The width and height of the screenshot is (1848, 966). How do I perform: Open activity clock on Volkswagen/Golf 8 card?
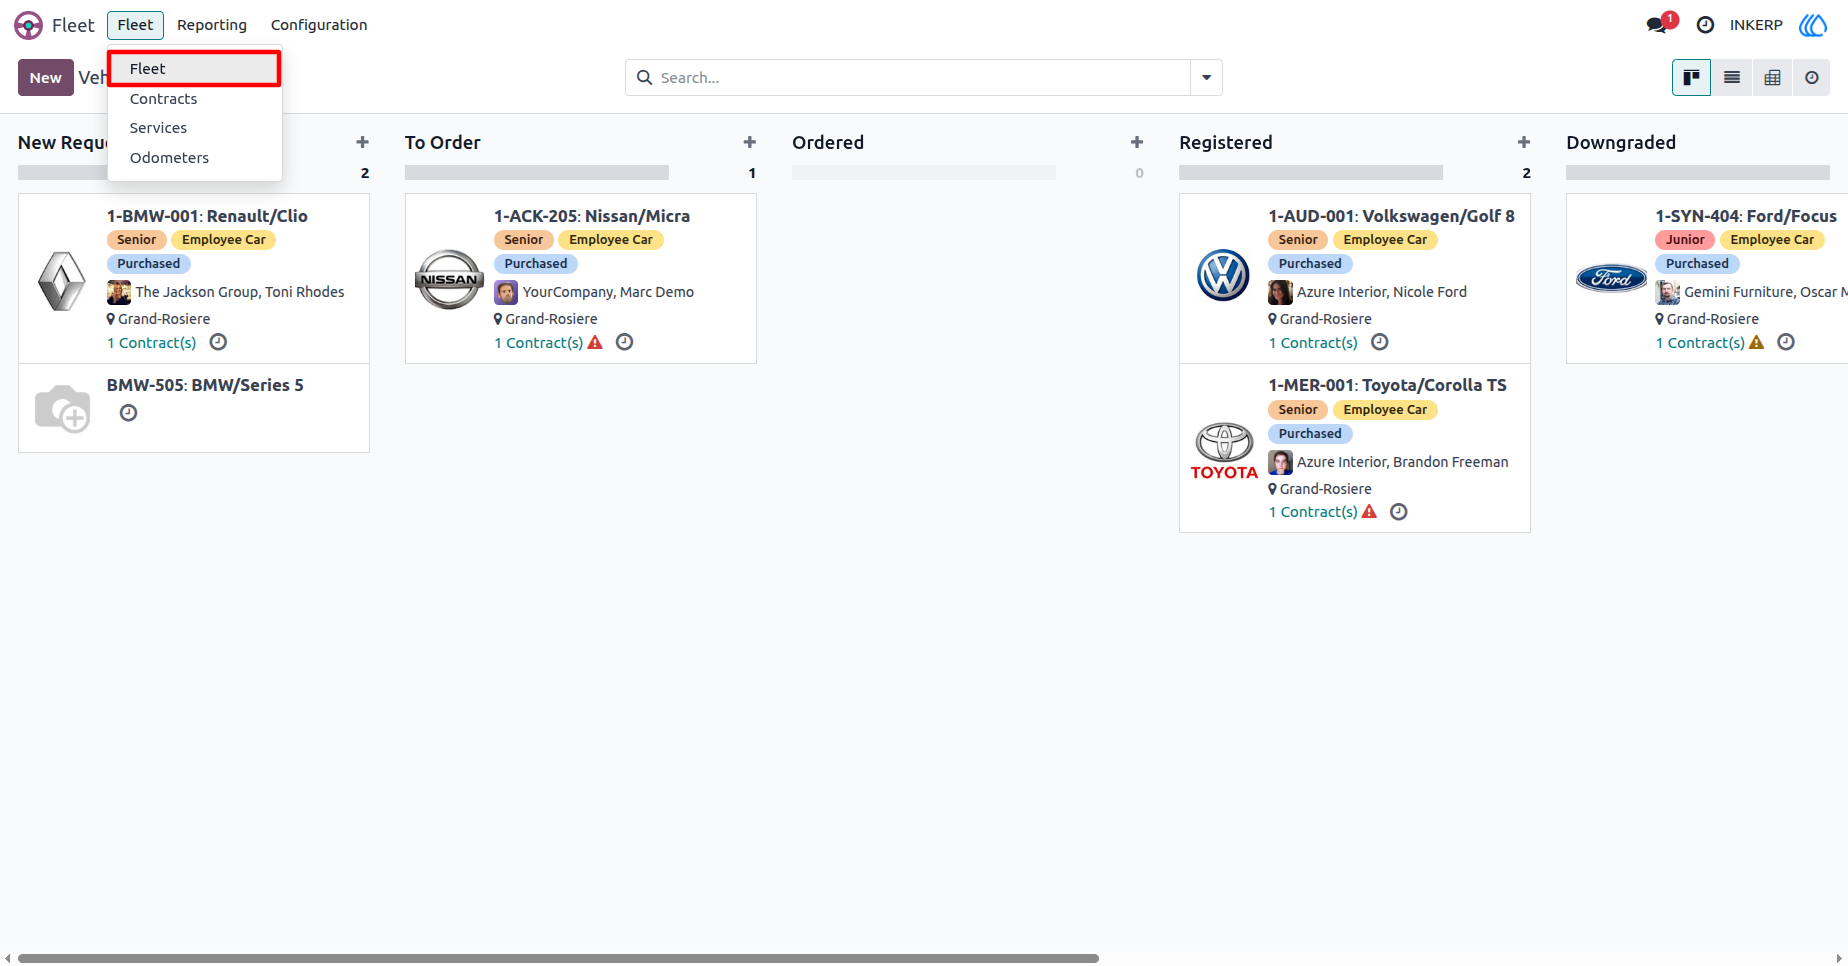tap(1379, 342)
